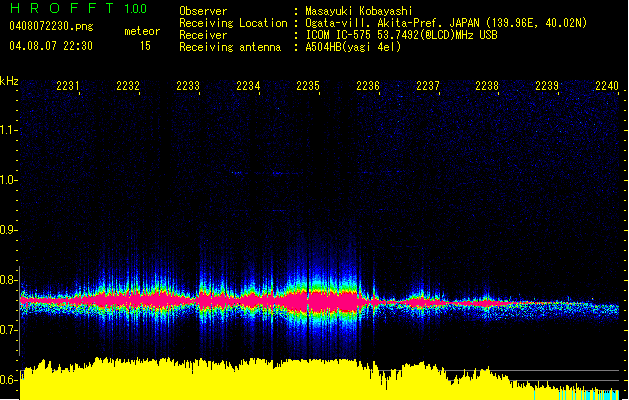
Task: Select antenna text A504HB(yagi 4el)
Action: 353,47
